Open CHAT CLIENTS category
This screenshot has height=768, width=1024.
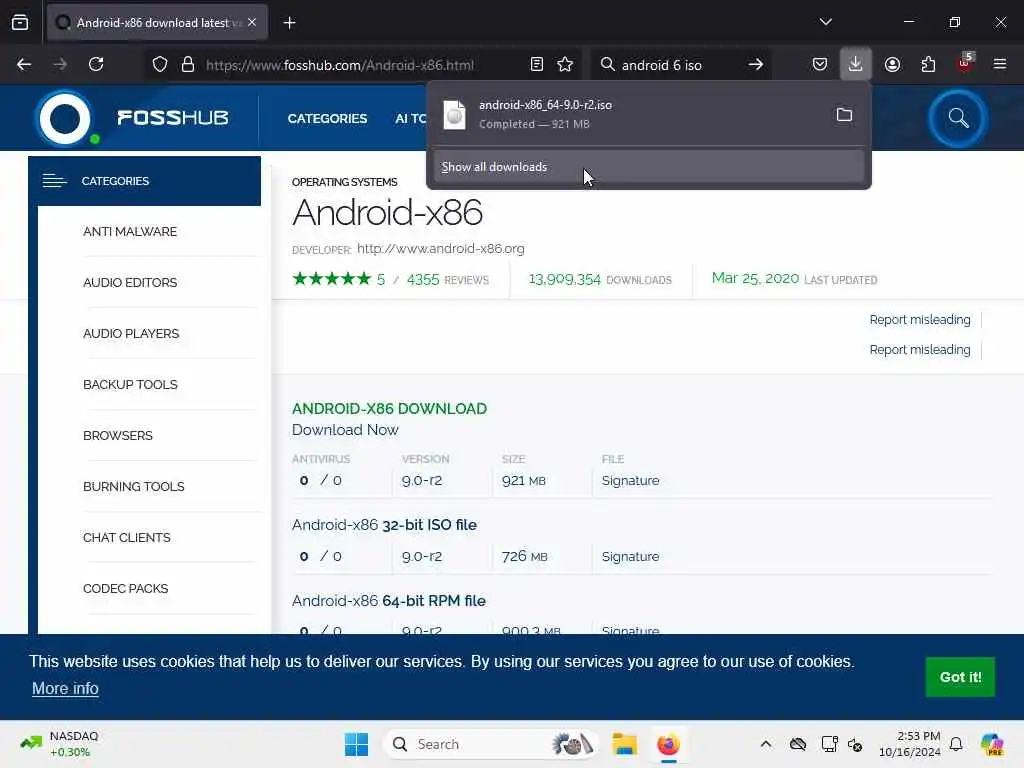[x=127, y=537]
